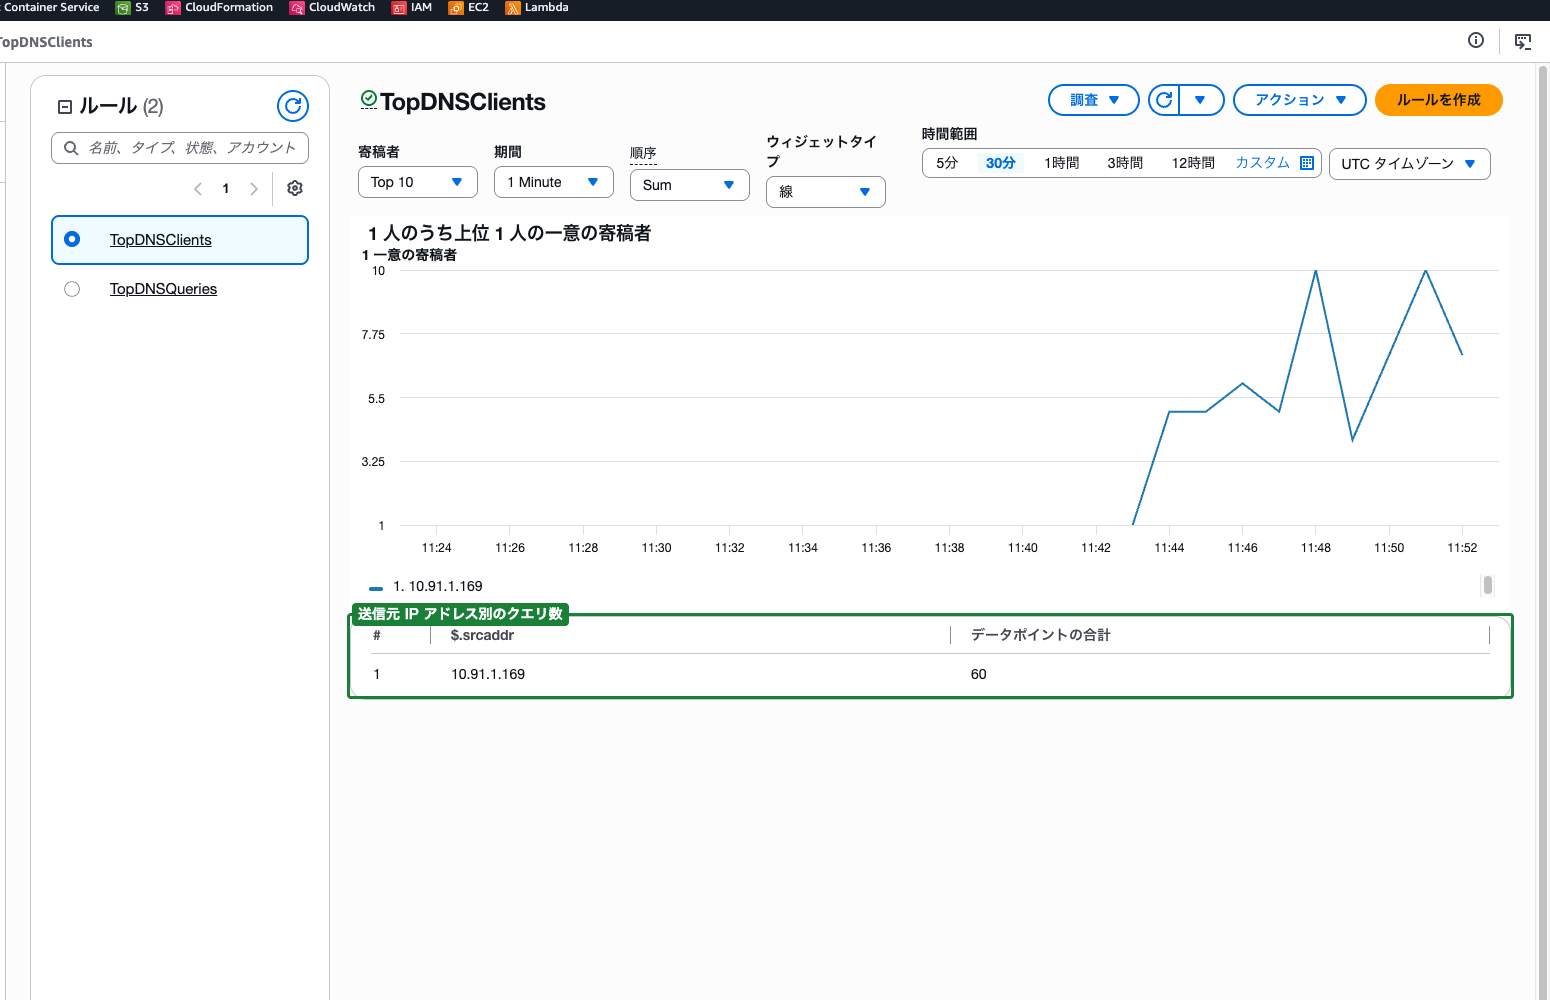Click the $.srcaddr column header
The image size is (1550, 1000).
(x=482, y=635)
